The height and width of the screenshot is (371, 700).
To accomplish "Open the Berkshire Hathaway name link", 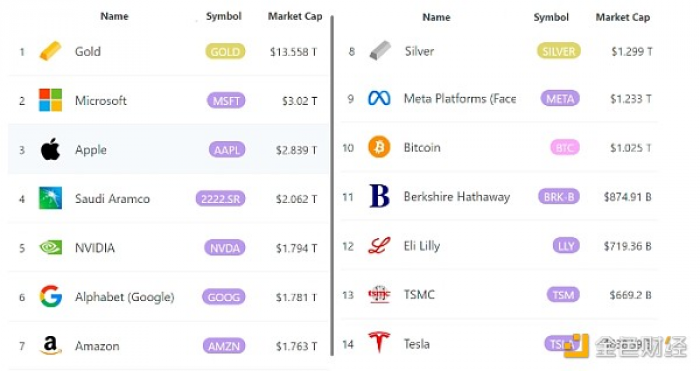I will point(457,197).
